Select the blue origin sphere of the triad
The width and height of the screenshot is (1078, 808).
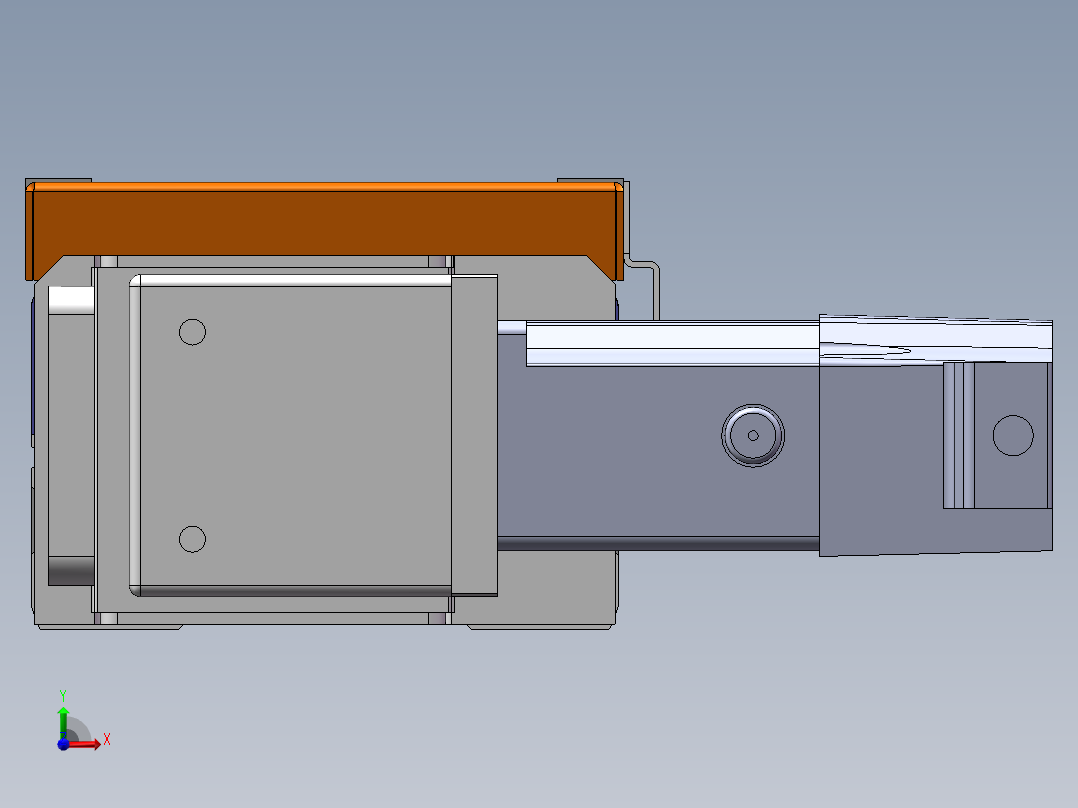click(x=63, y=744)
